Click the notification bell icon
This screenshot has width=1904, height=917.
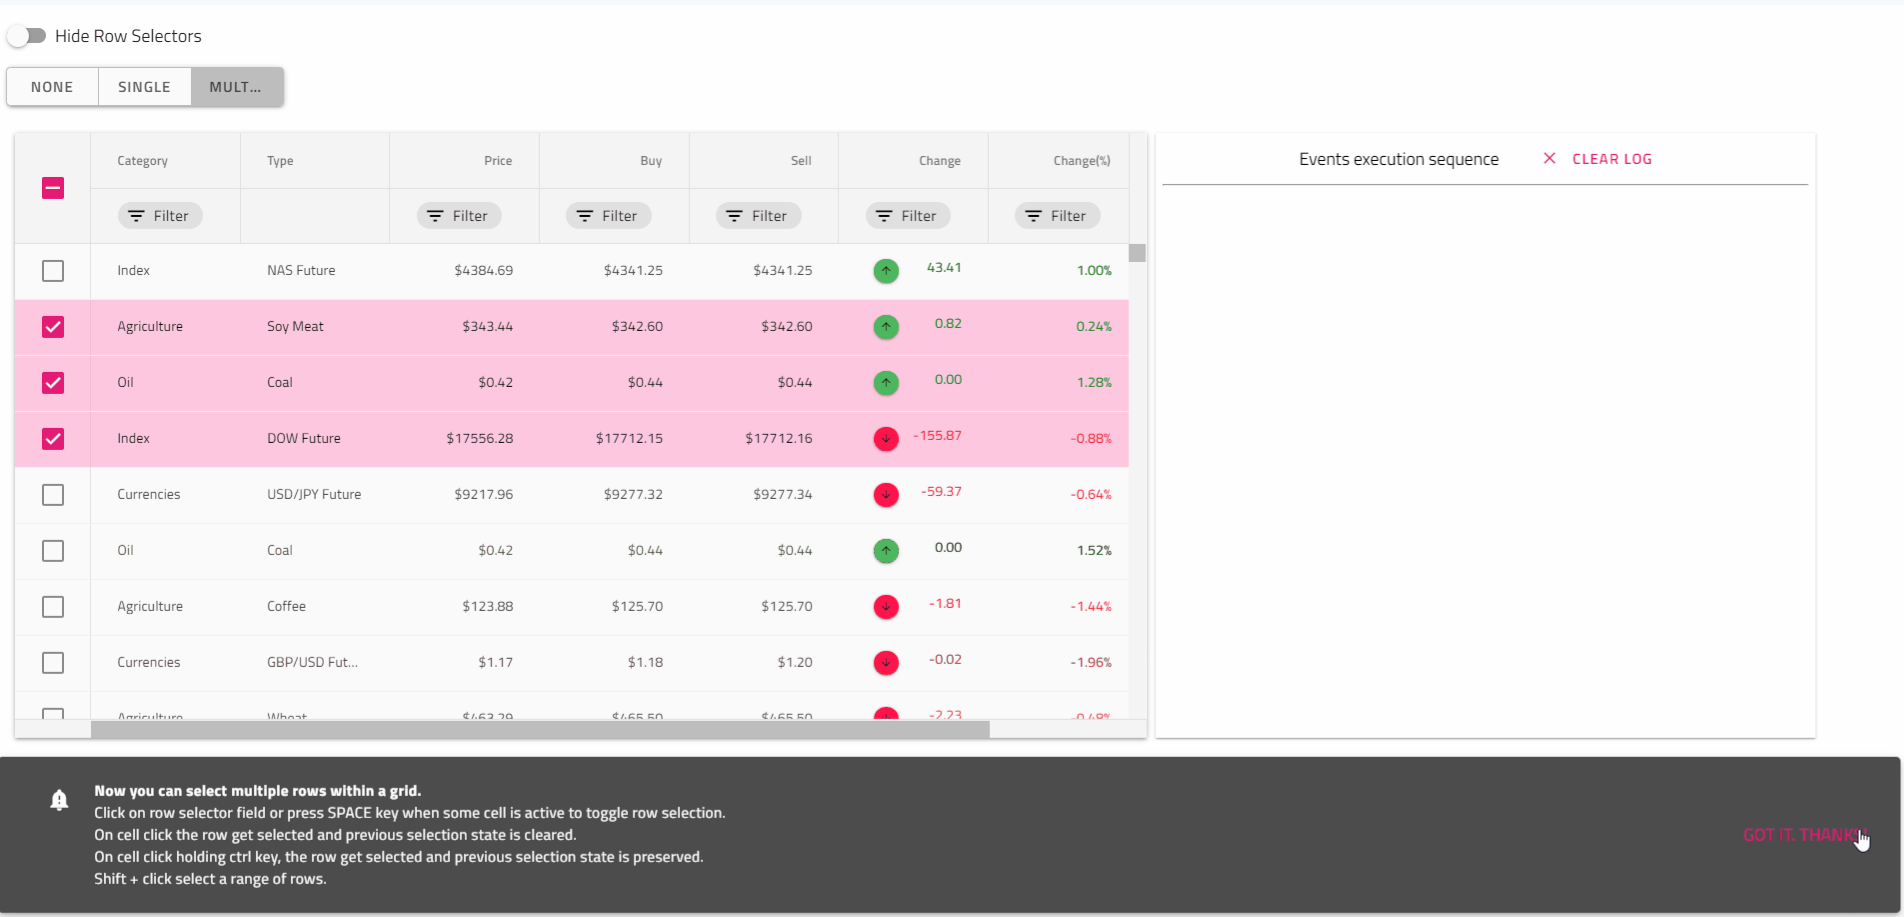[59, 800]
